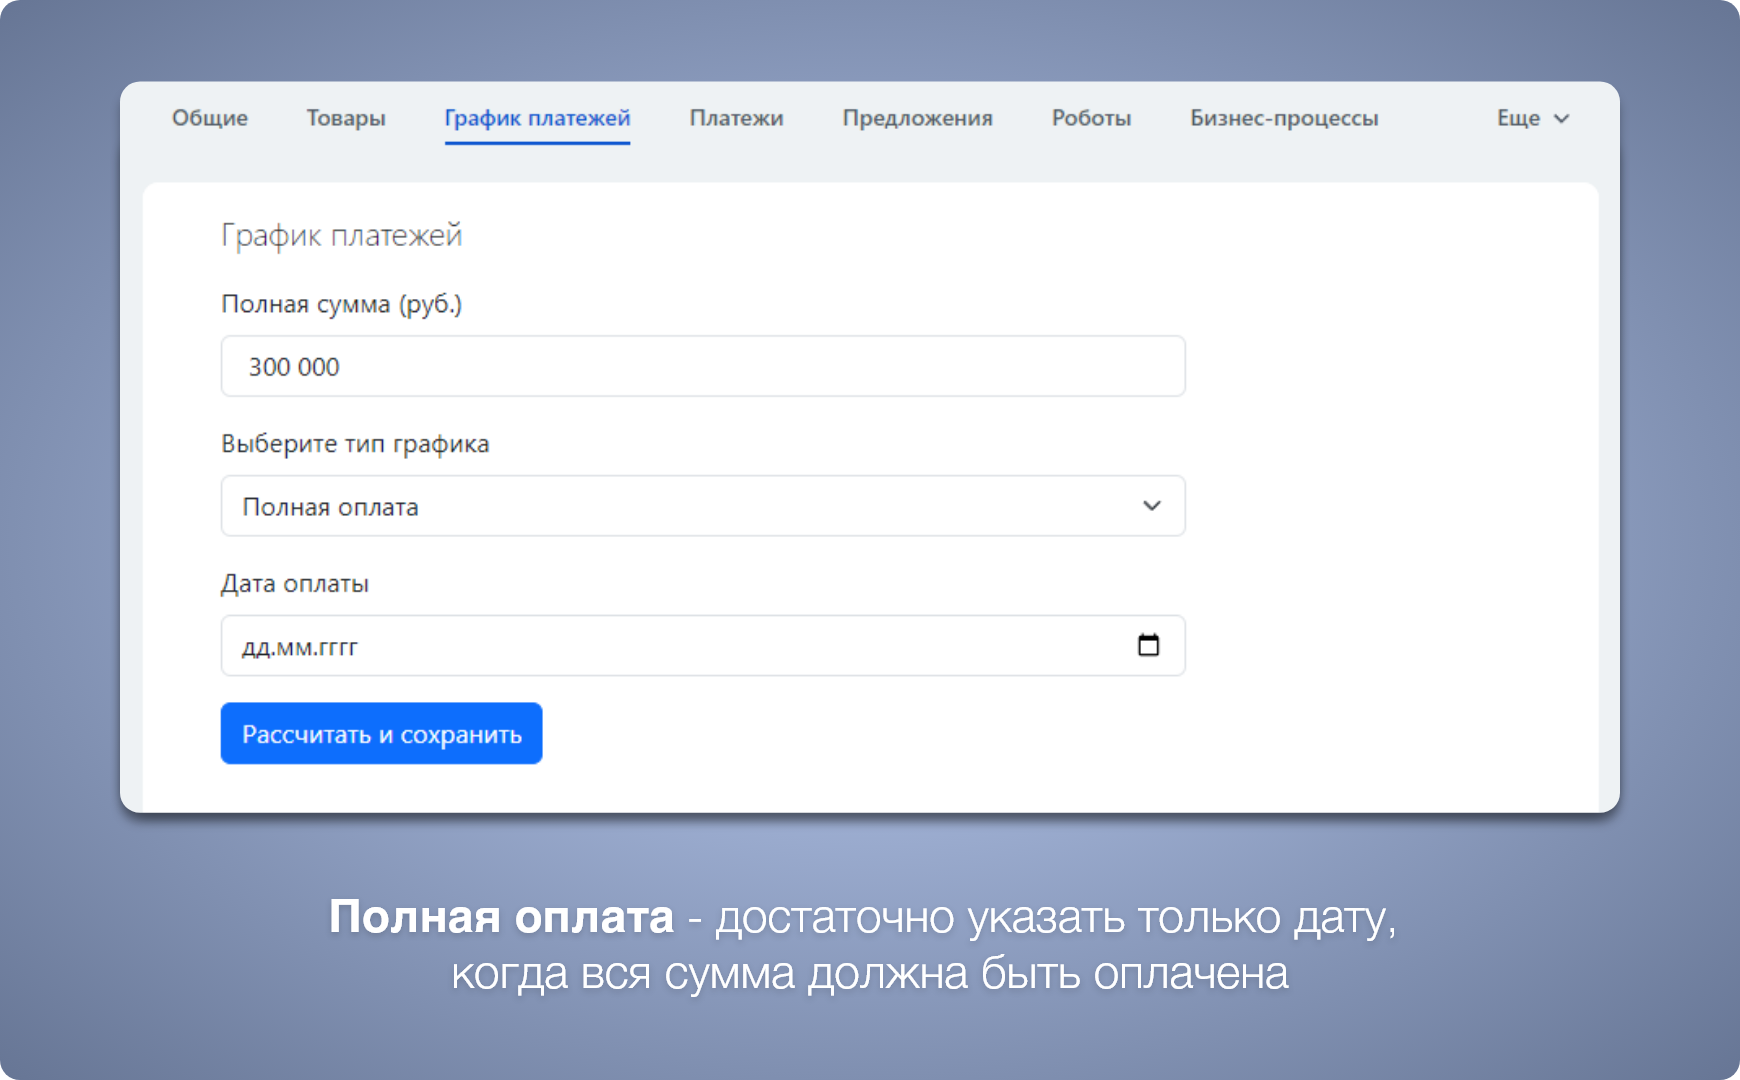Image resolution: width=1740 pixels, height=1080 pixels.
Task: Expand the Еще menu in tab bar
Action: tap(1518, 118)
